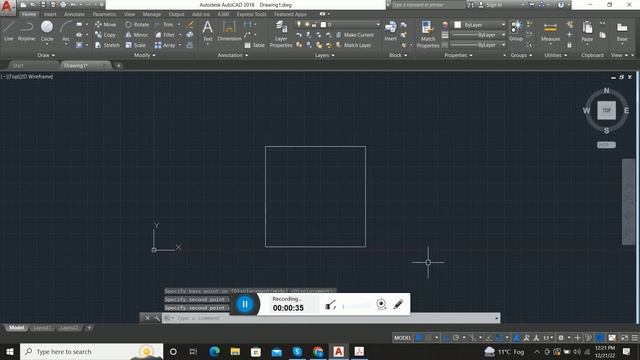The image size is (640, 360).
Task: Click Make Current layer button
Action: [355, 35]
